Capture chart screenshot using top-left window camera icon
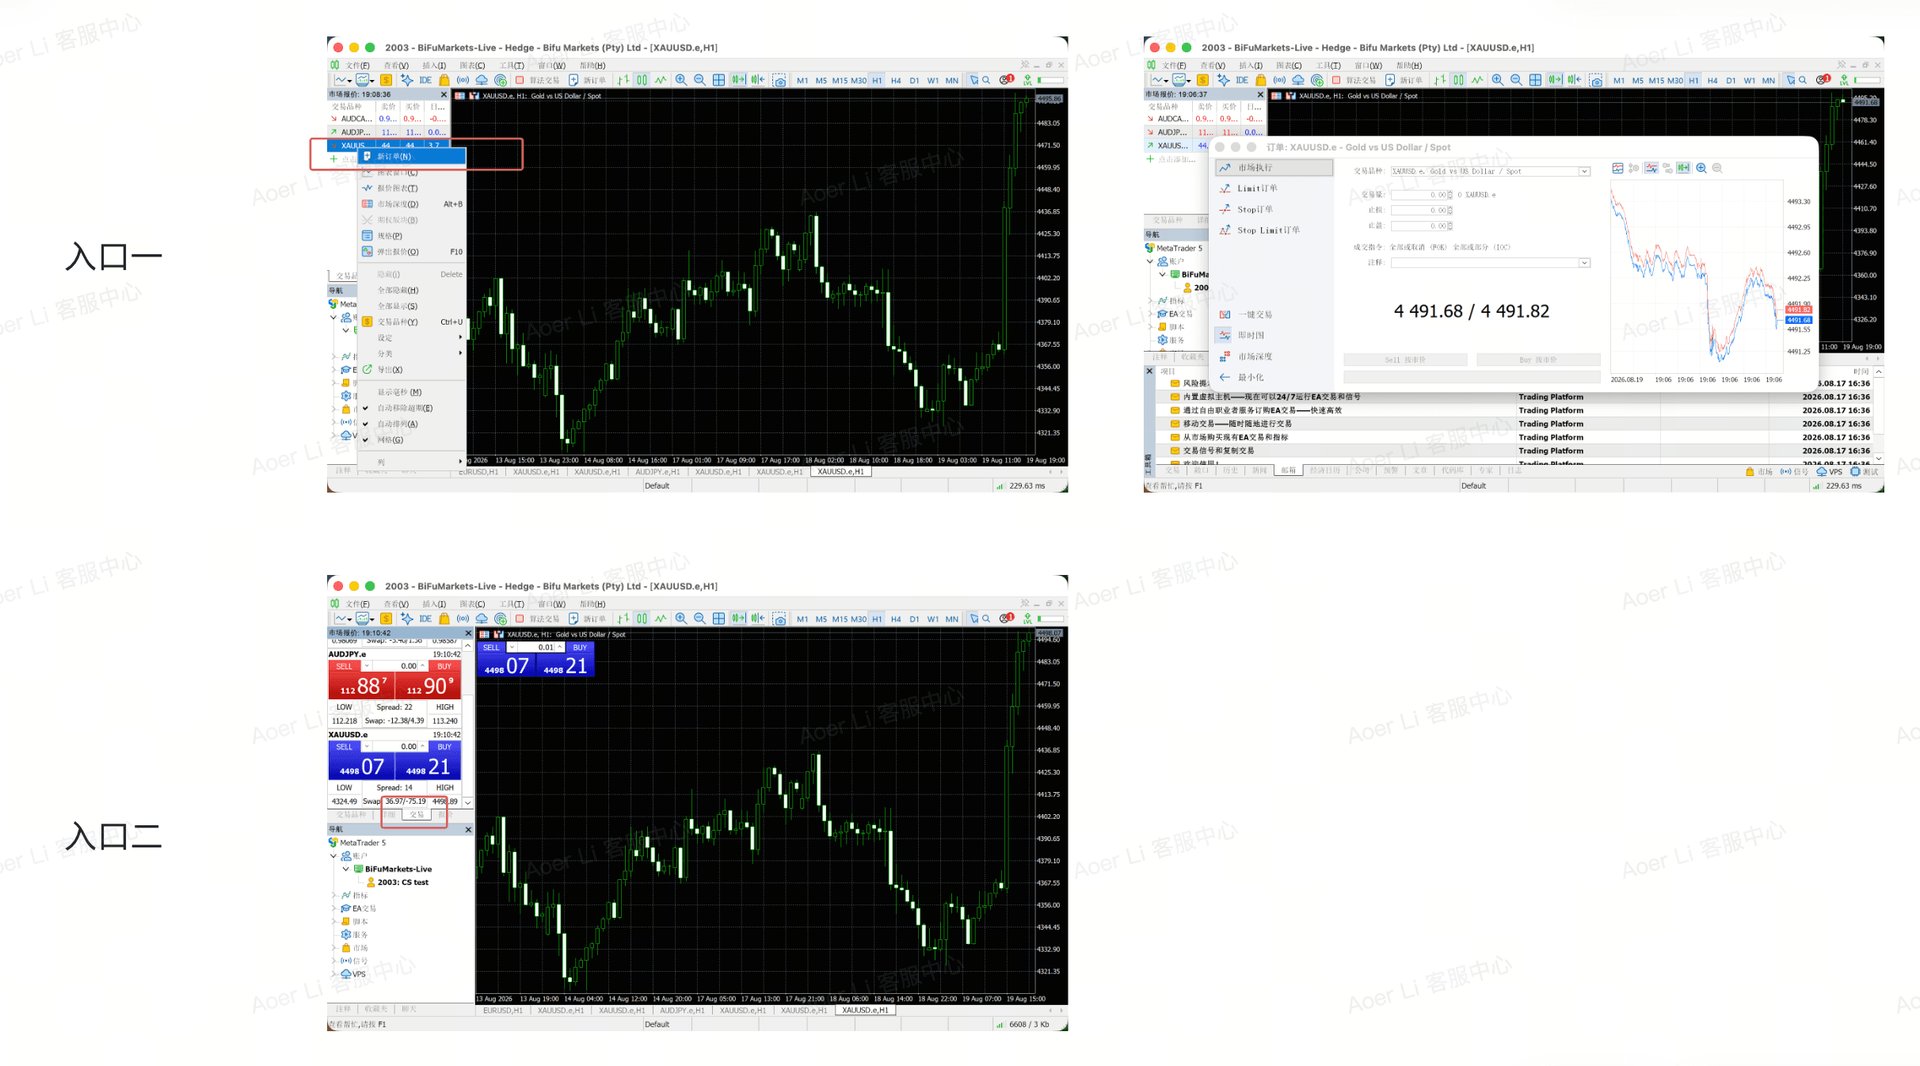 pyautogui.click(x=779, y=80)
